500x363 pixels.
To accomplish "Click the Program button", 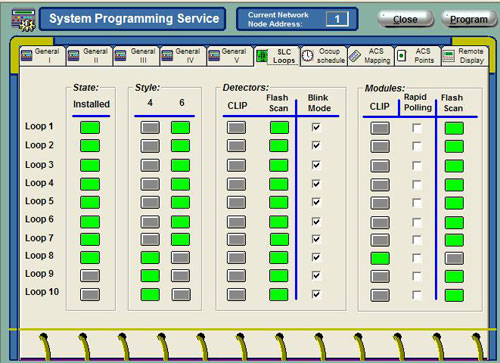I will coord(469,19).
